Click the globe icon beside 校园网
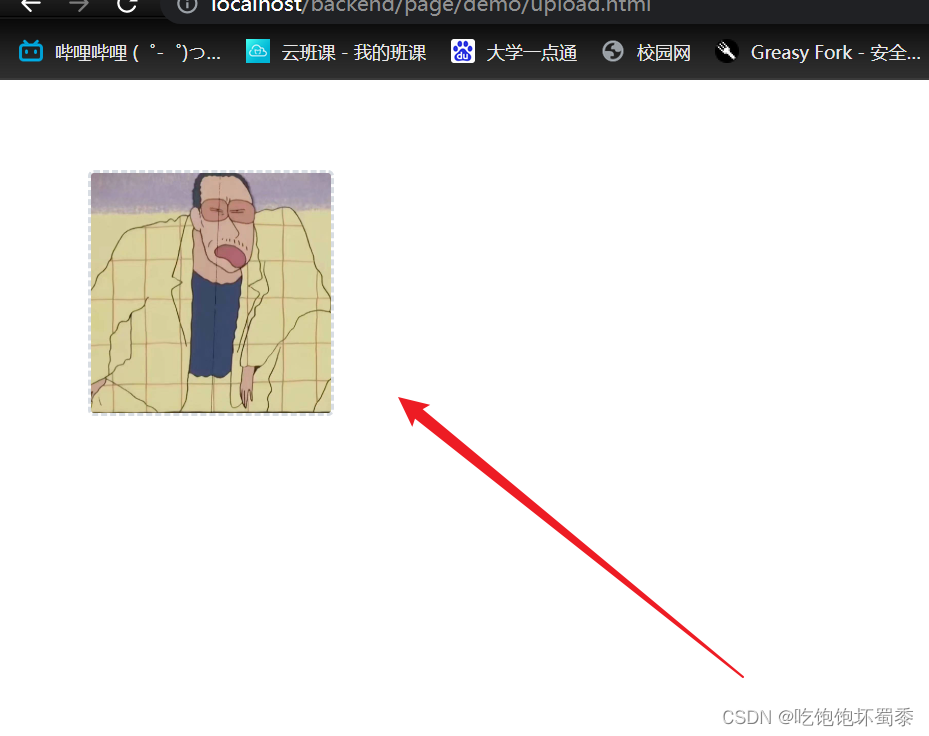 pyautogui.click(x=613, y=52)
